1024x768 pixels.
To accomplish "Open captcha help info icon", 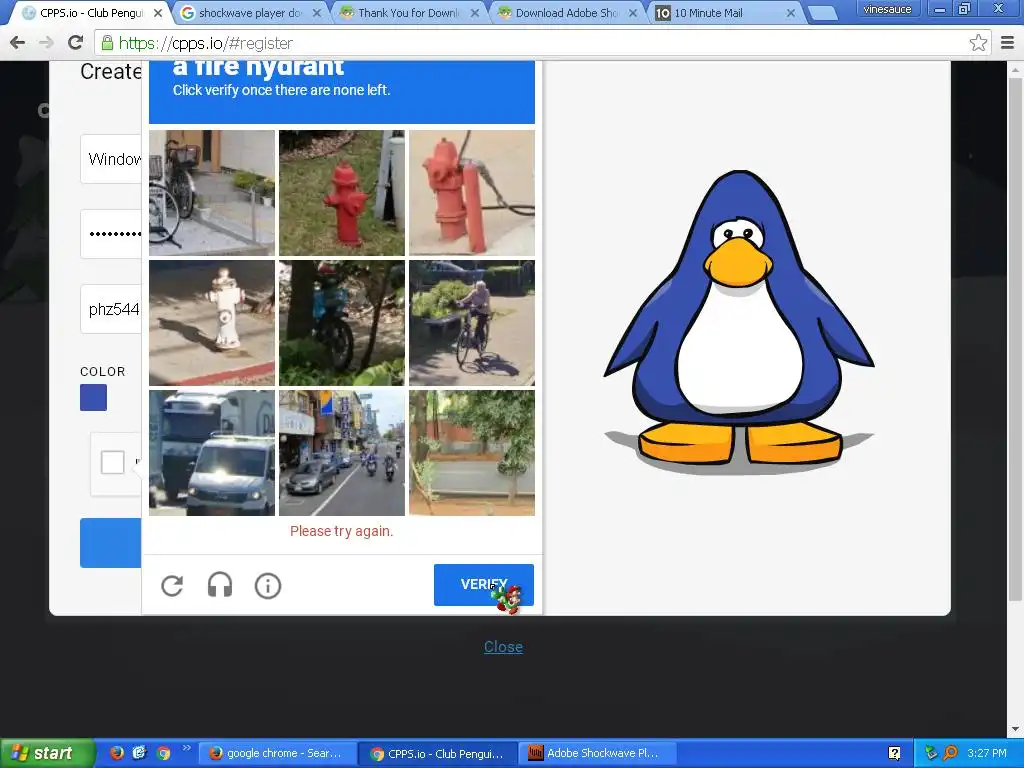I will tap(268, 586).
